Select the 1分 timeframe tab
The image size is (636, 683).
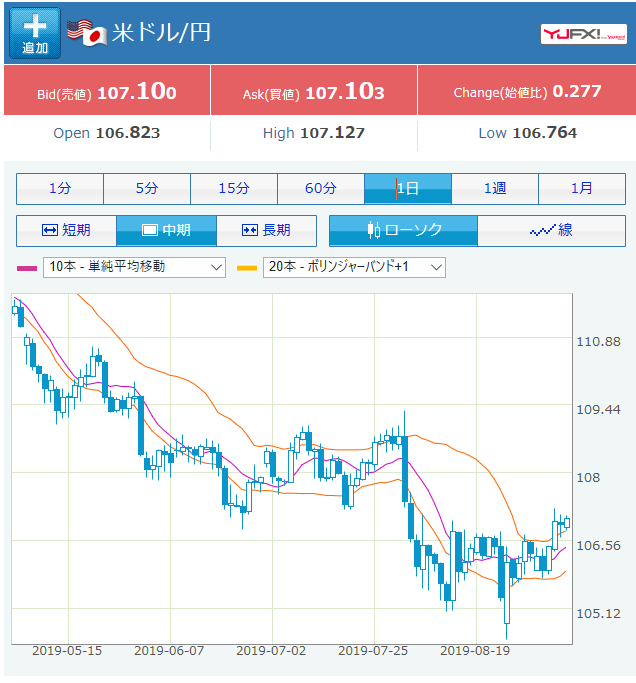(60, 188)
